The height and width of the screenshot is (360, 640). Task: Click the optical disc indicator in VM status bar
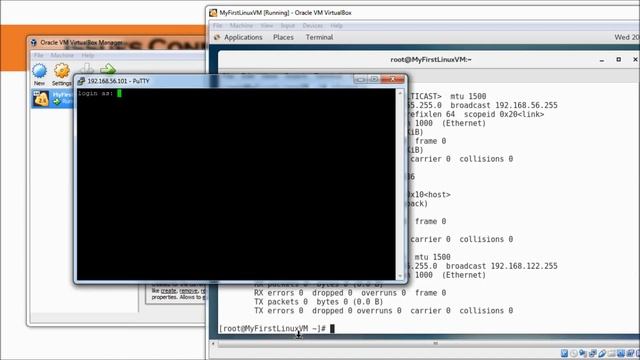point(573,353)
